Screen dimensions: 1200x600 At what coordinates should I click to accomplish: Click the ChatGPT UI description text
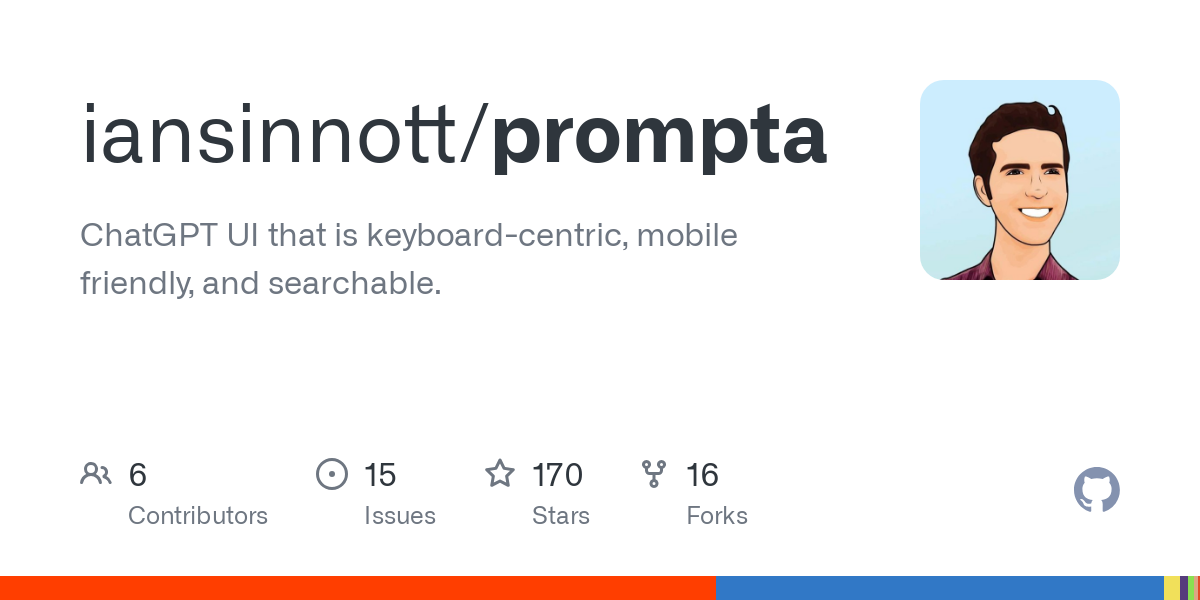[x=408, y=259]
